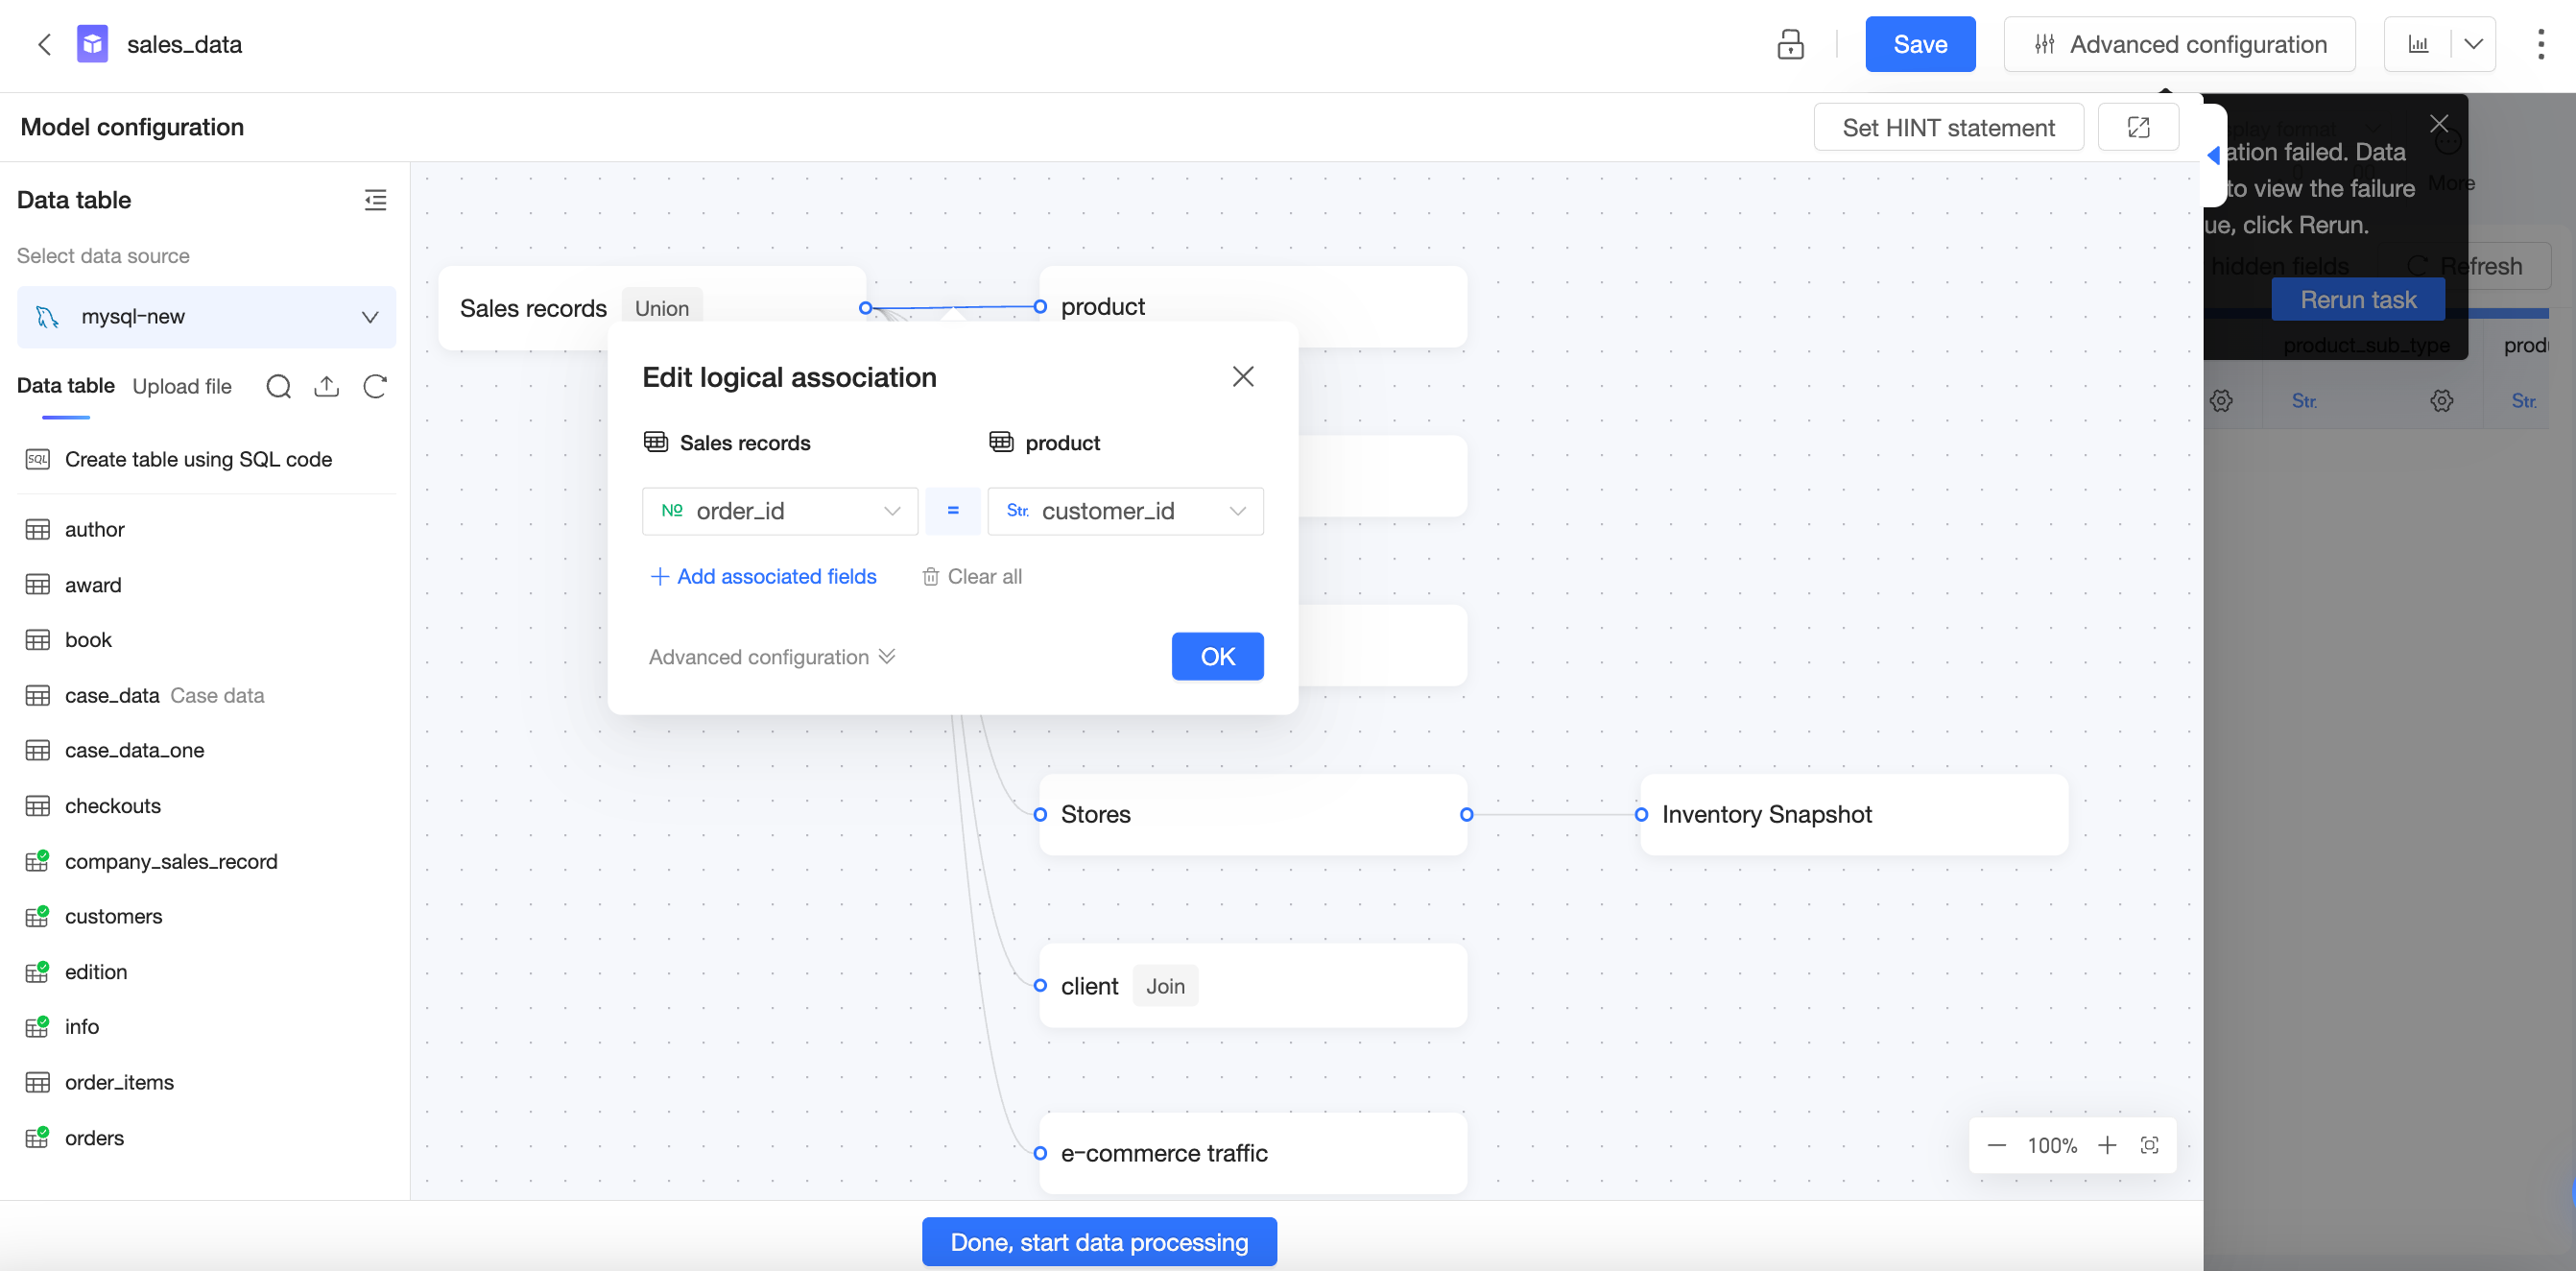The width and height of the screenshot is (2576, 1271).
Task: Click the expand fullscreen canvas icon
Action: tap(2138, 127)
